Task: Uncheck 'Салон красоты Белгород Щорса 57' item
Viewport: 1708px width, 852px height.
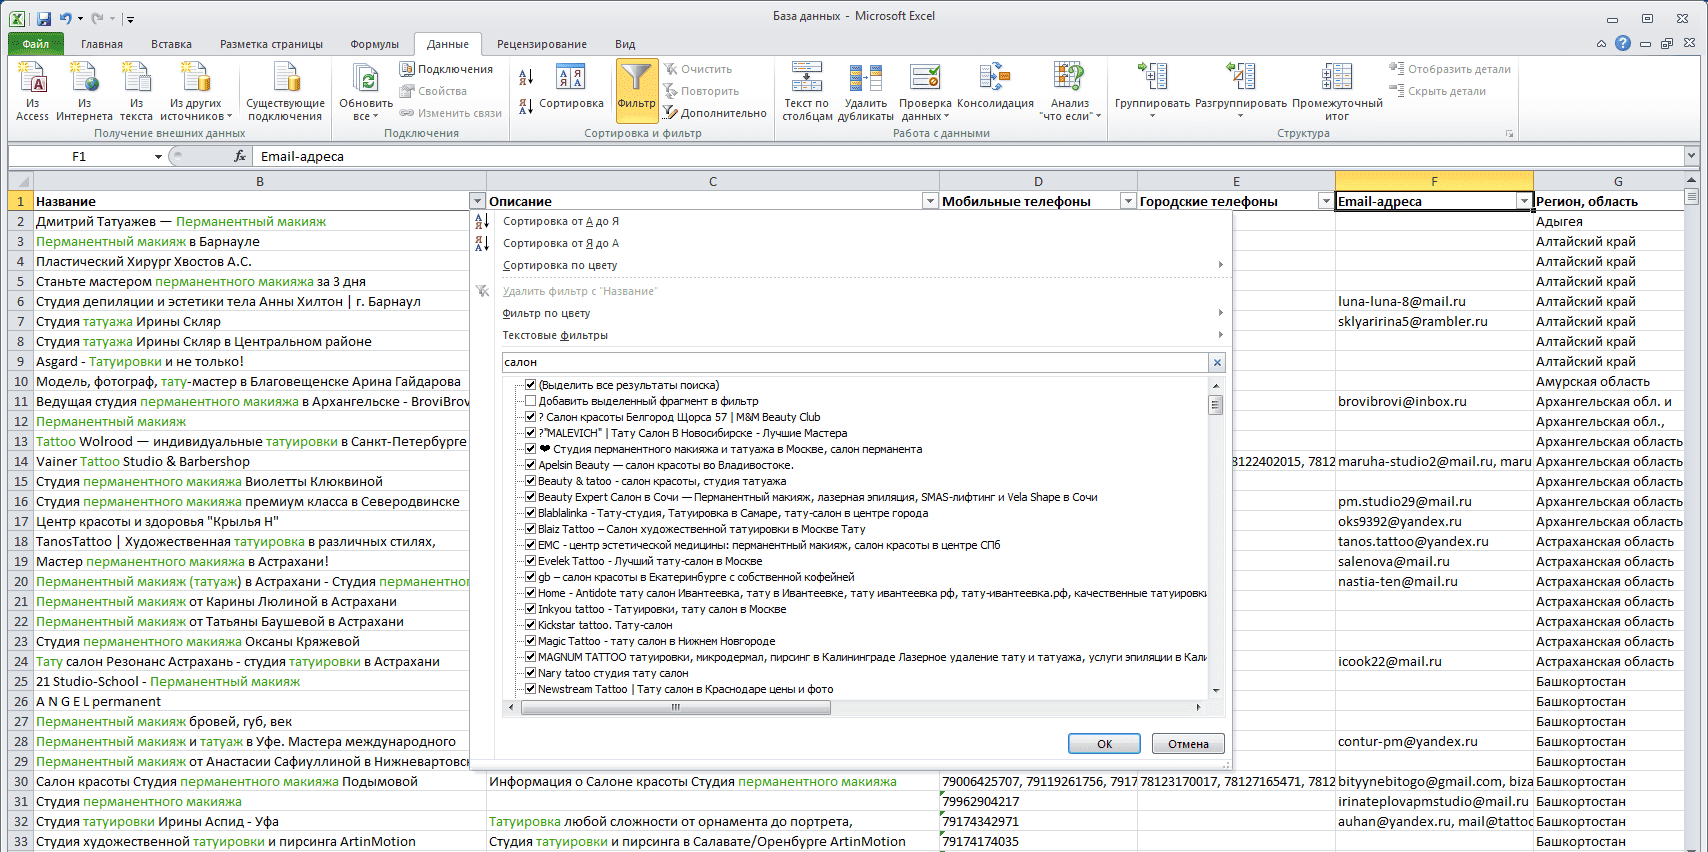Action: 531,417
